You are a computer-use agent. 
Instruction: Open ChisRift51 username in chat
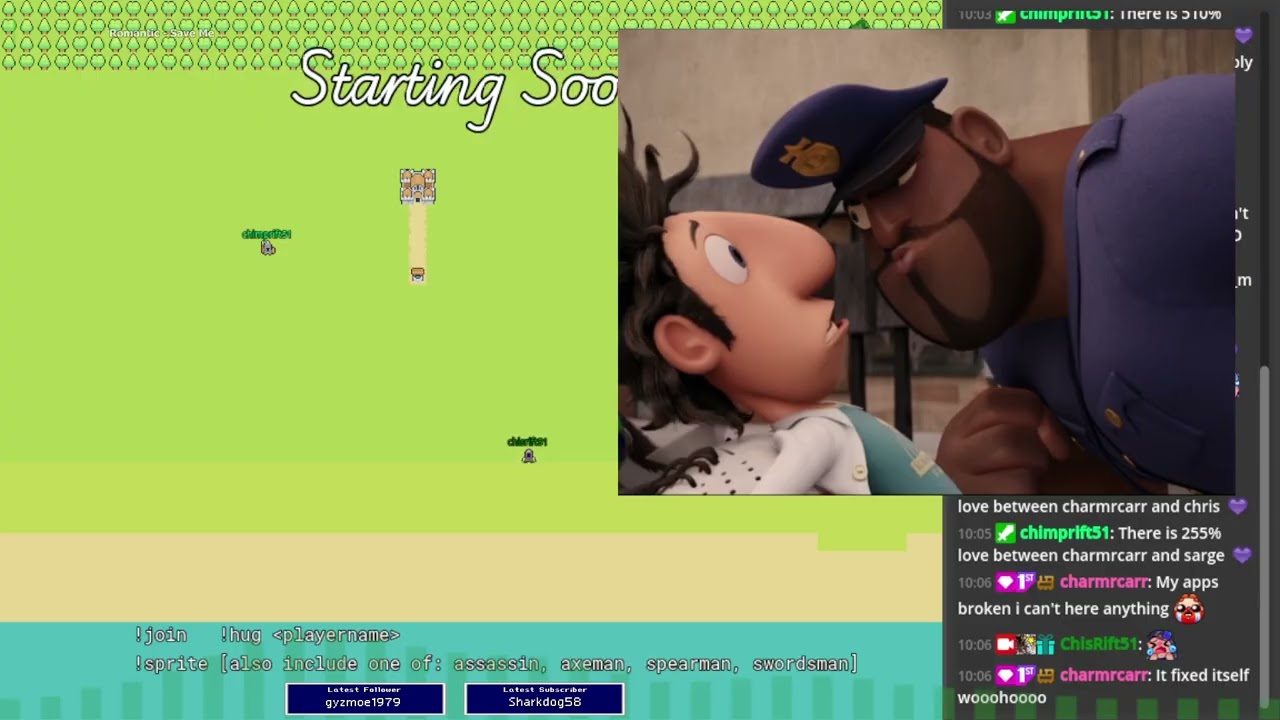click(x=1098, y=644)
